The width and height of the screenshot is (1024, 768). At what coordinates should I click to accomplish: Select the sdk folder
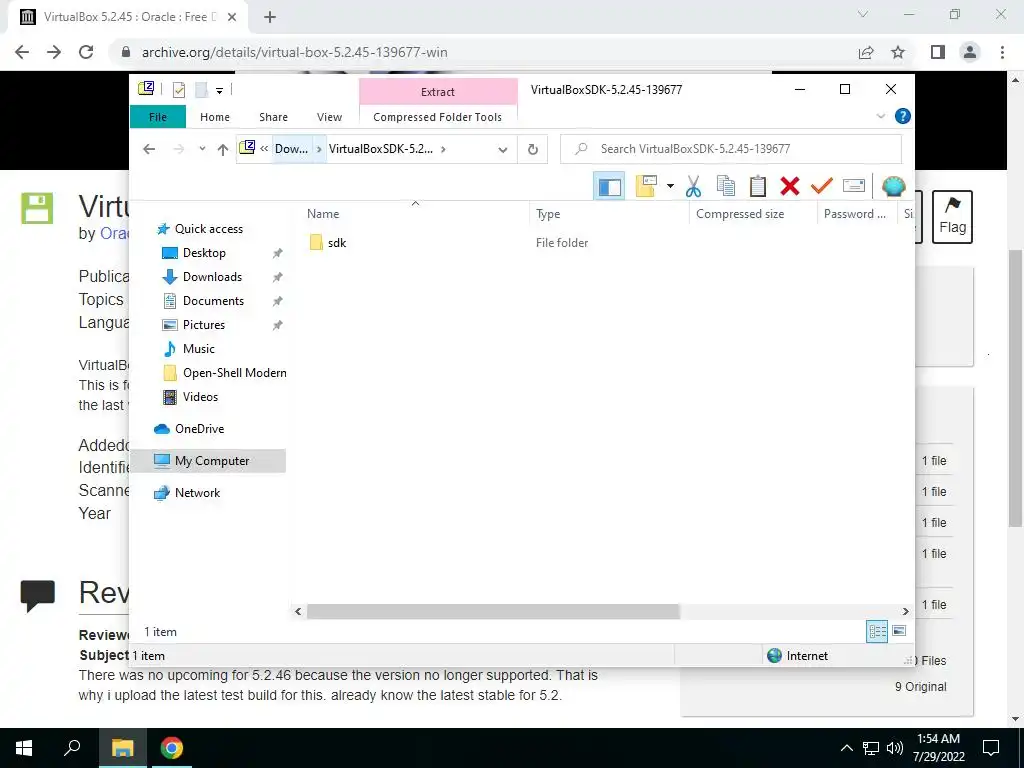point(336,243)
